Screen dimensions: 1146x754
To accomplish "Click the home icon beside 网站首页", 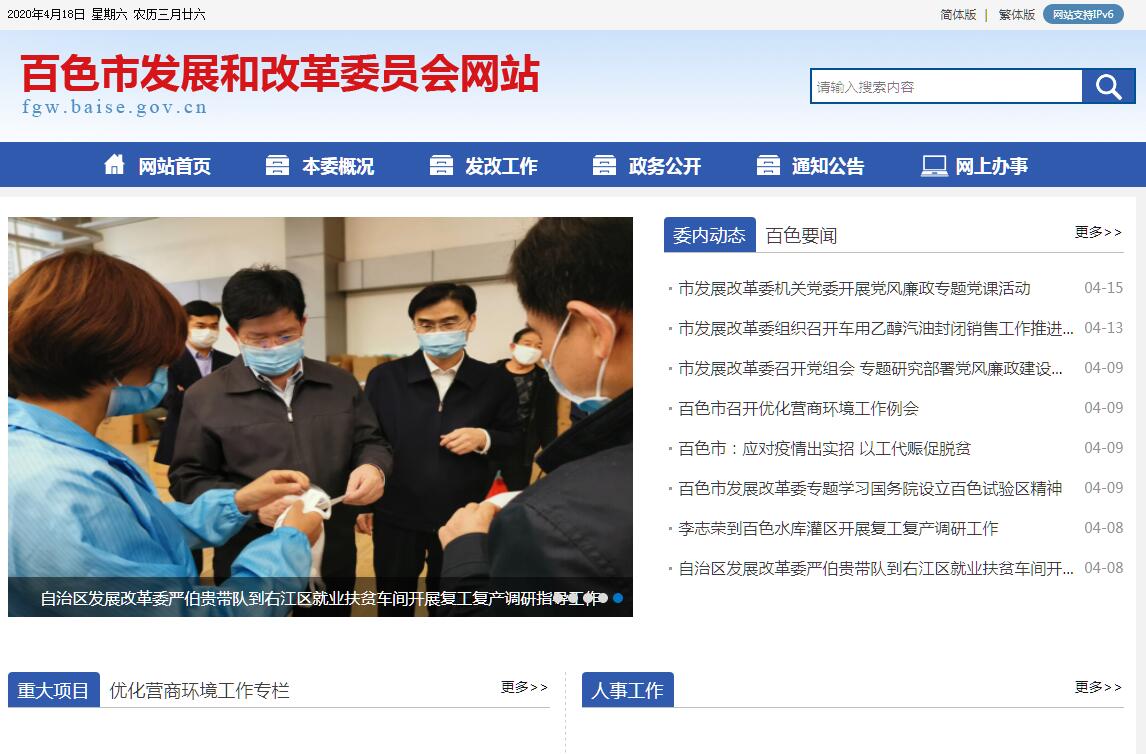I will tap(114, 164).
